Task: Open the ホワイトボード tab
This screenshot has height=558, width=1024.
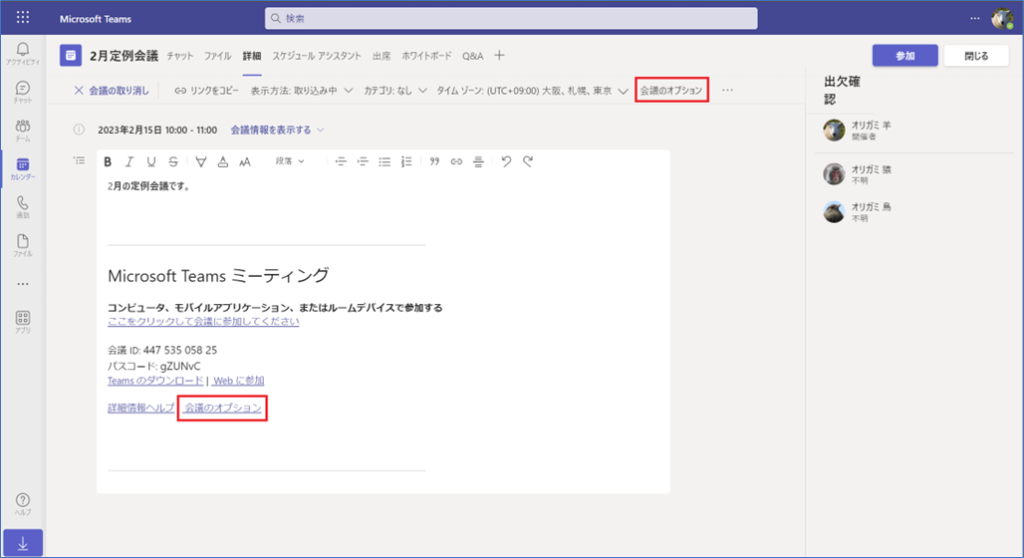Action: 427,56
